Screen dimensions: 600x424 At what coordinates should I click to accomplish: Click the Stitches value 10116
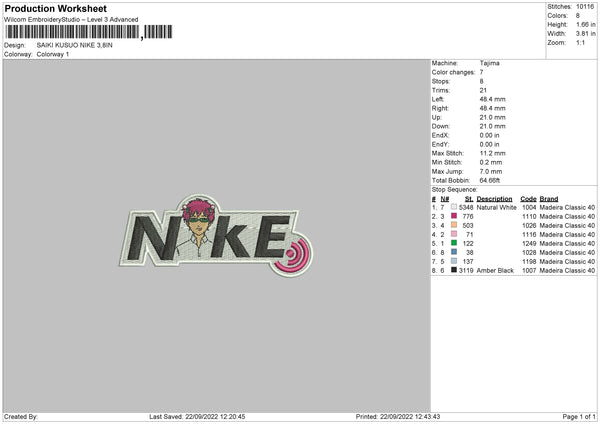585,7
